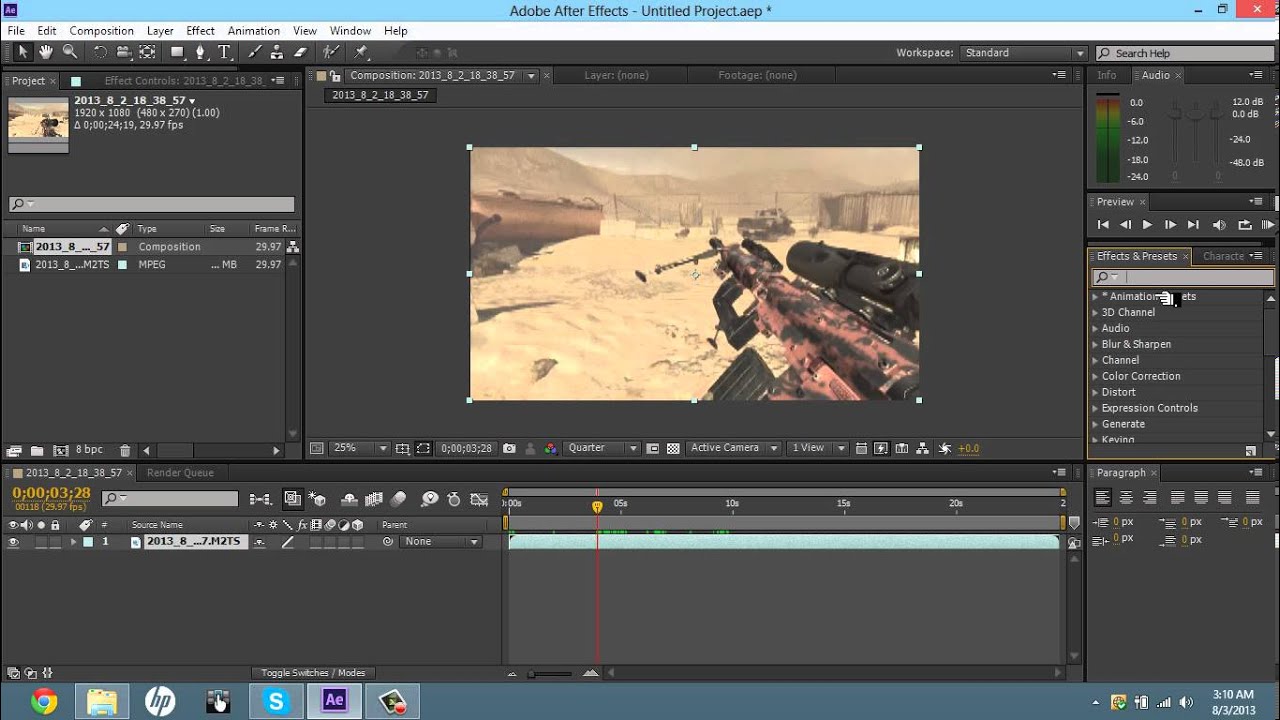Select the Pen tool
Viewport: 1280px width, 720px height.
[201, 52]
